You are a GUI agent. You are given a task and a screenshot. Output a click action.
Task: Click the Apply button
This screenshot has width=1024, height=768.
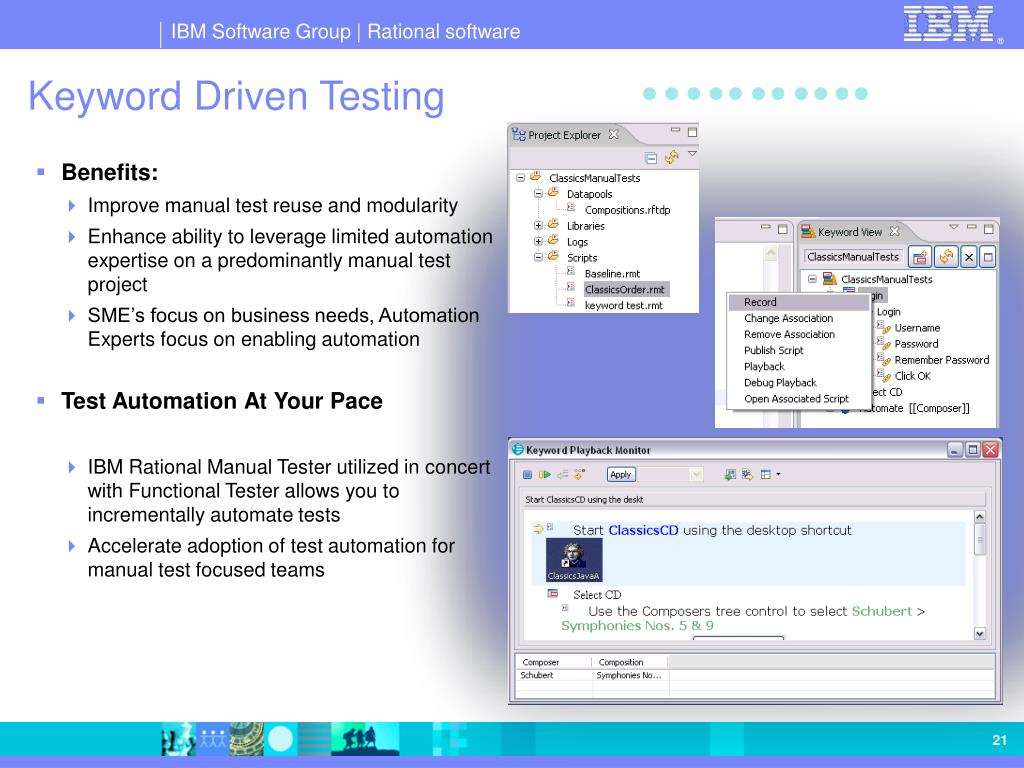coord(620,475)
